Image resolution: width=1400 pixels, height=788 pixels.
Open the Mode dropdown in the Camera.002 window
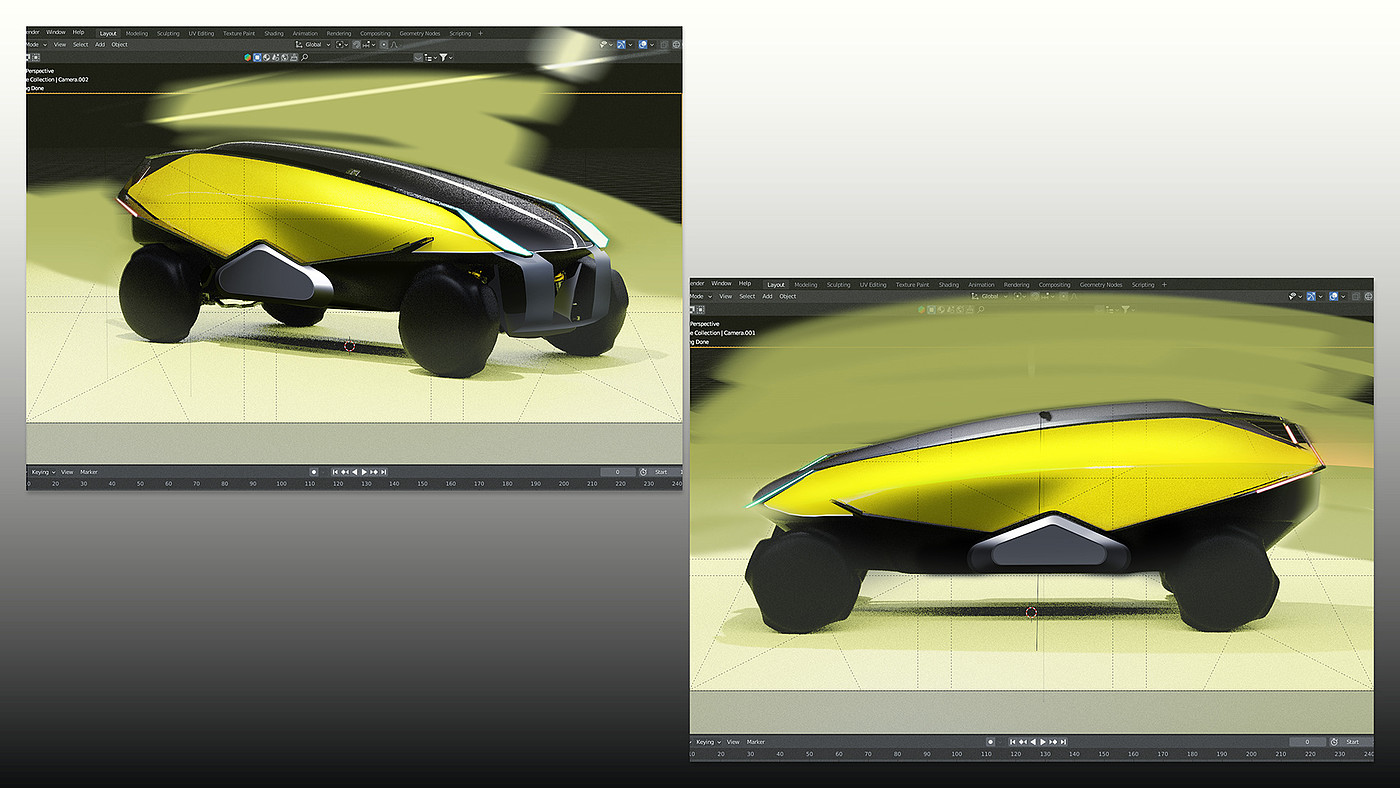(35, 45)
